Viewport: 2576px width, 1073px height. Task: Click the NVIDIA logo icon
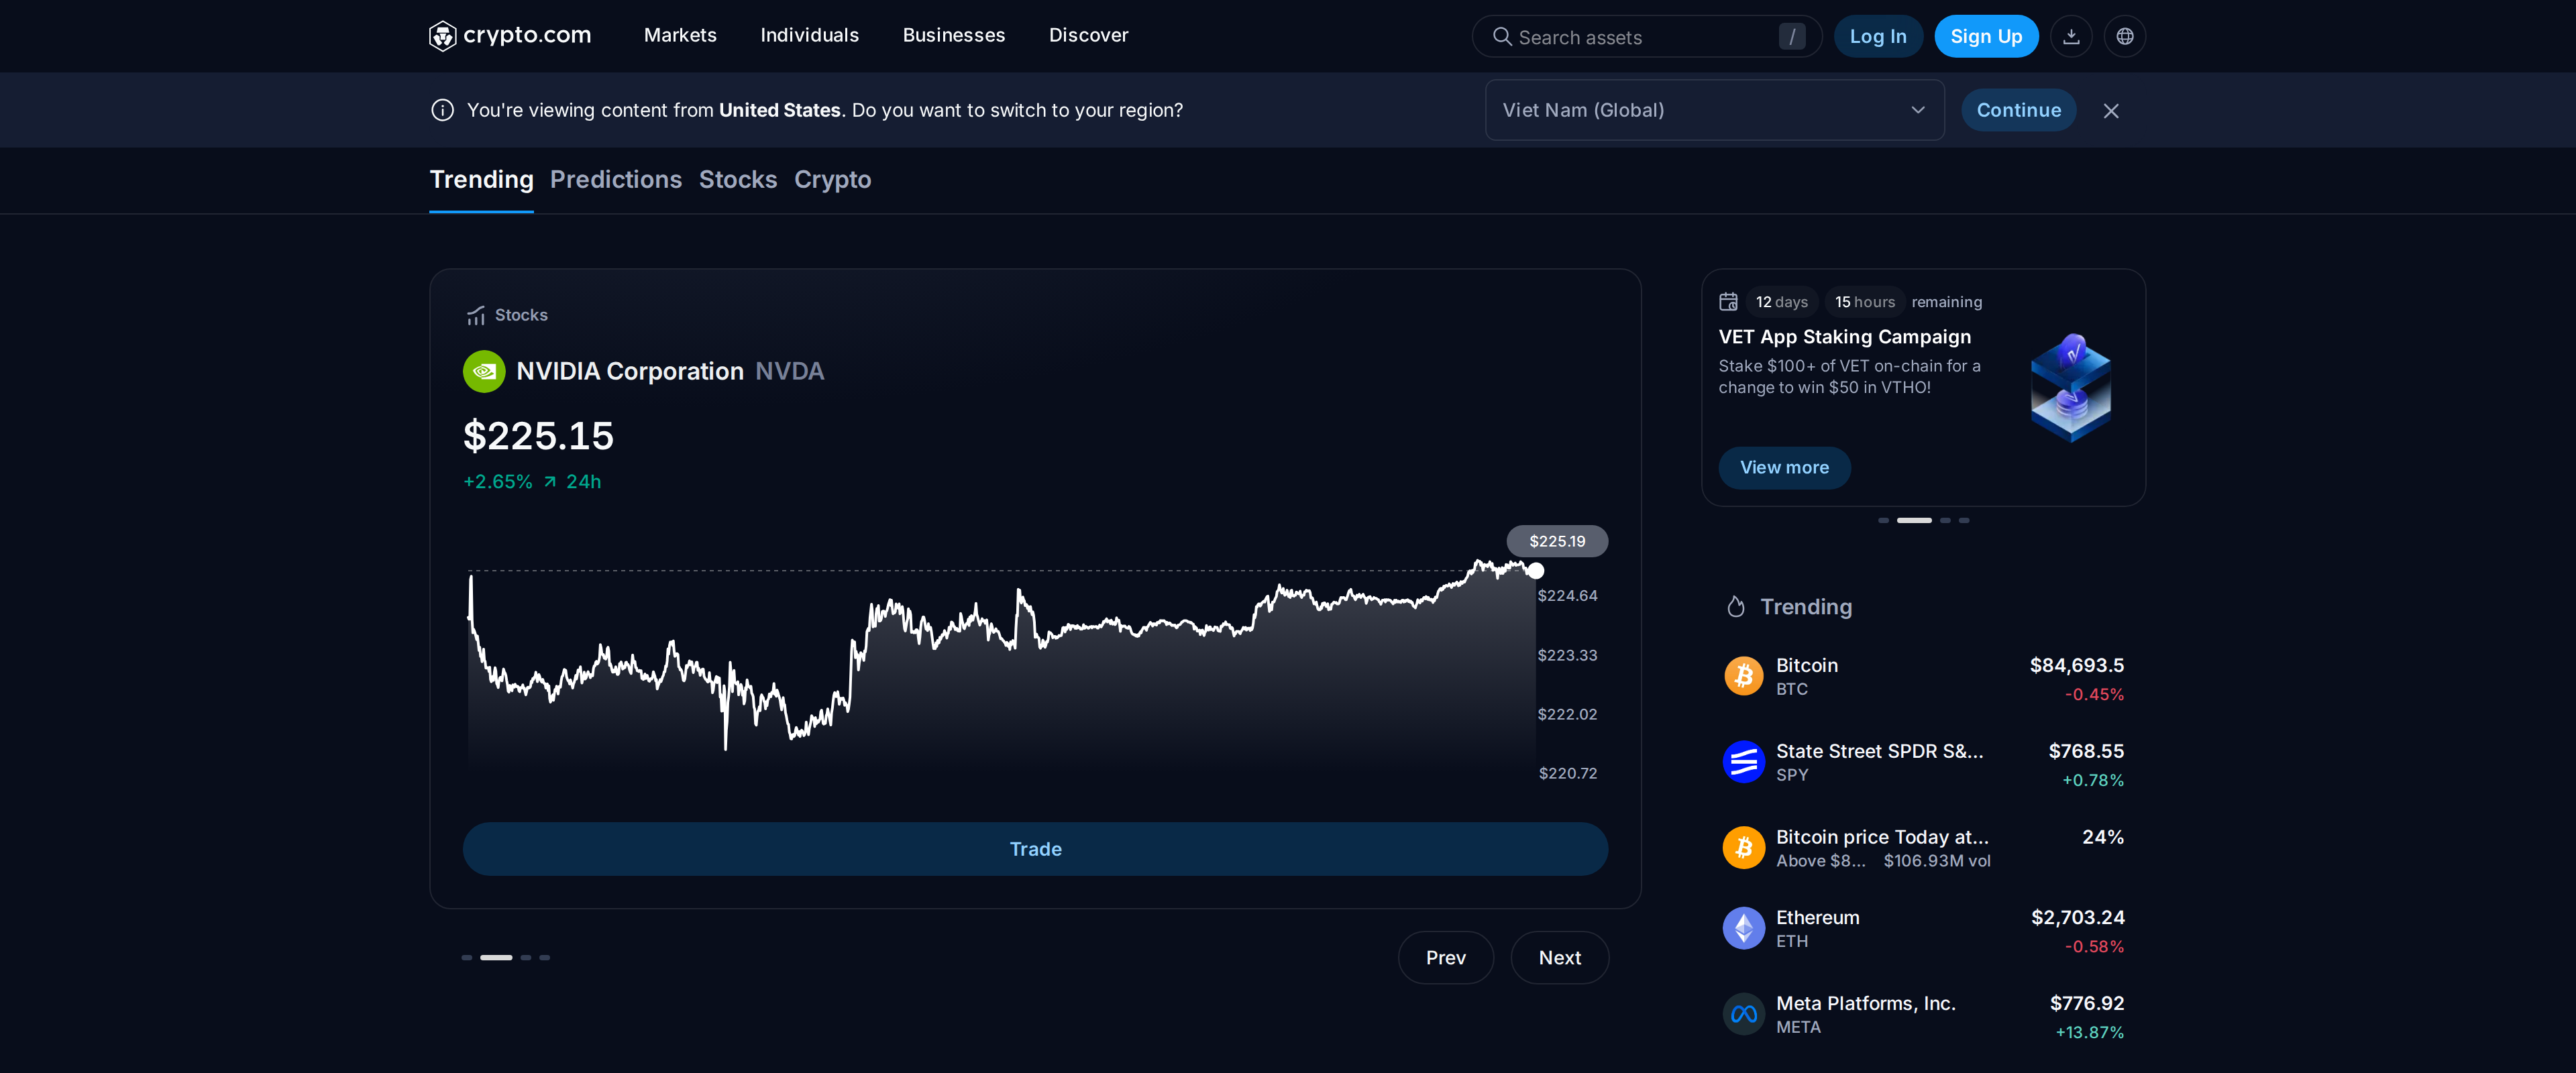484,371
